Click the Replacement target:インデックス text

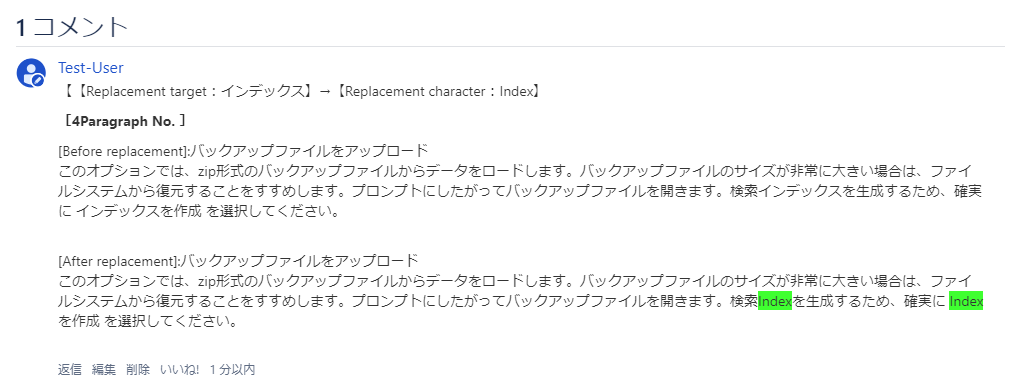coord(191,92)
